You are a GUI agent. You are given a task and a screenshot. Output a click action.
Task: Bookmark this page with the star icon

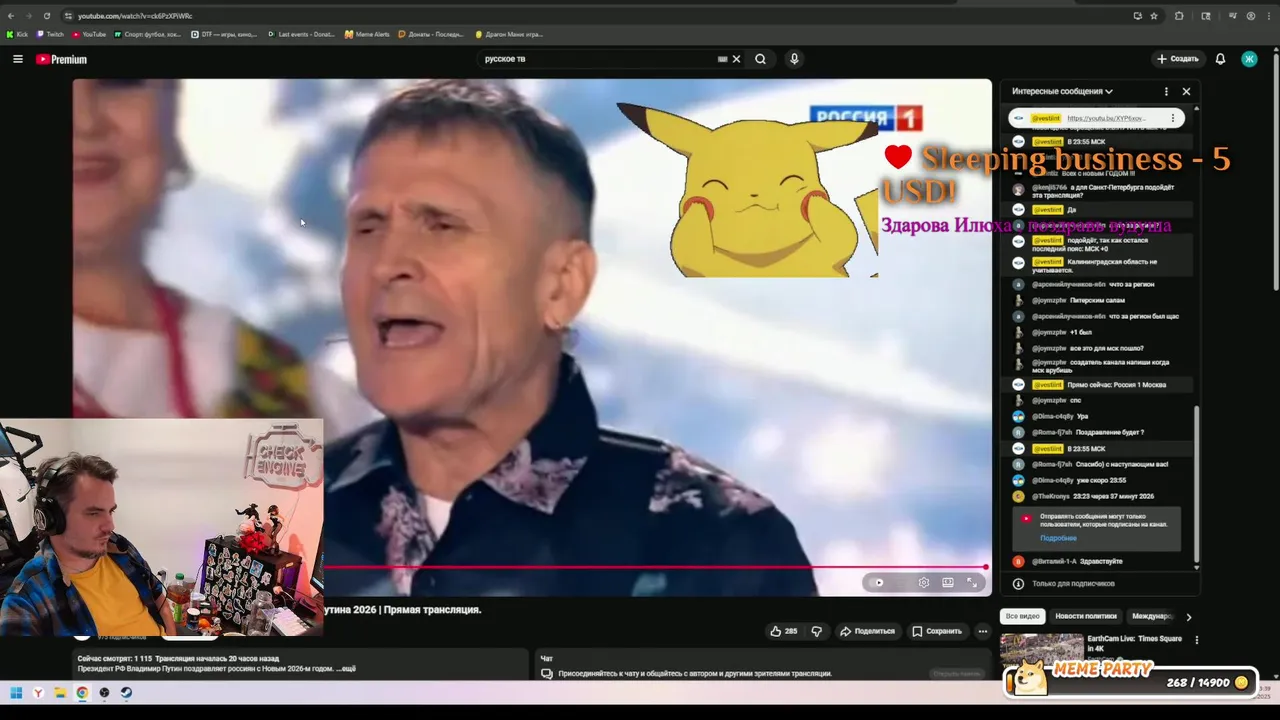[1154, 16]
